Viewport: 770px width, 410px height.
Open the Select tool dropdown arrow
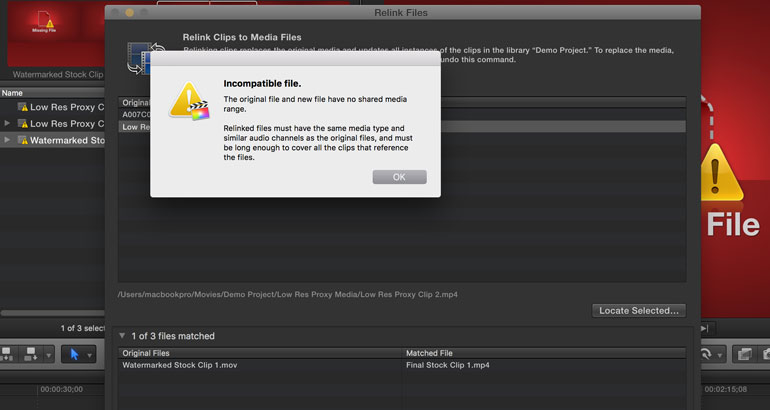(89, 355)
